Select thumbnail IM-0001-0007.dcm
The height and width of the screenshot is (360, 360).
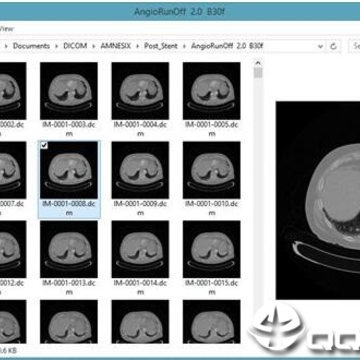tap(13, 170)
